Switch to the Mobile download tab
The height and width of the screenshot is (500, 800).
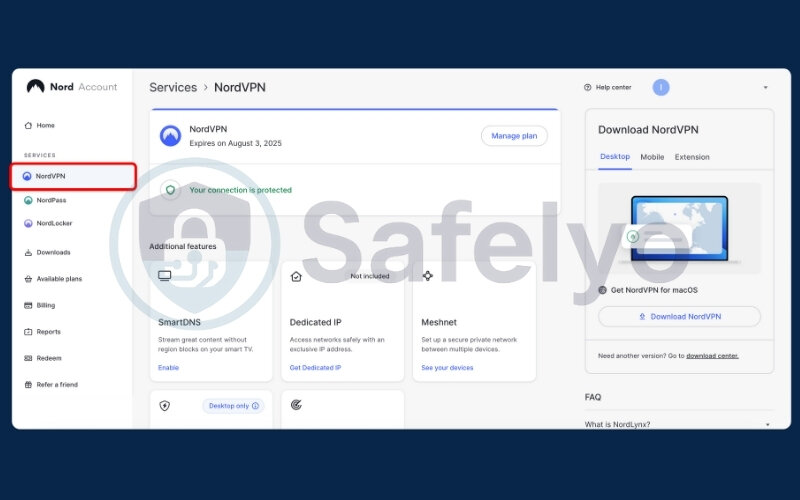(x=652, y=157)
